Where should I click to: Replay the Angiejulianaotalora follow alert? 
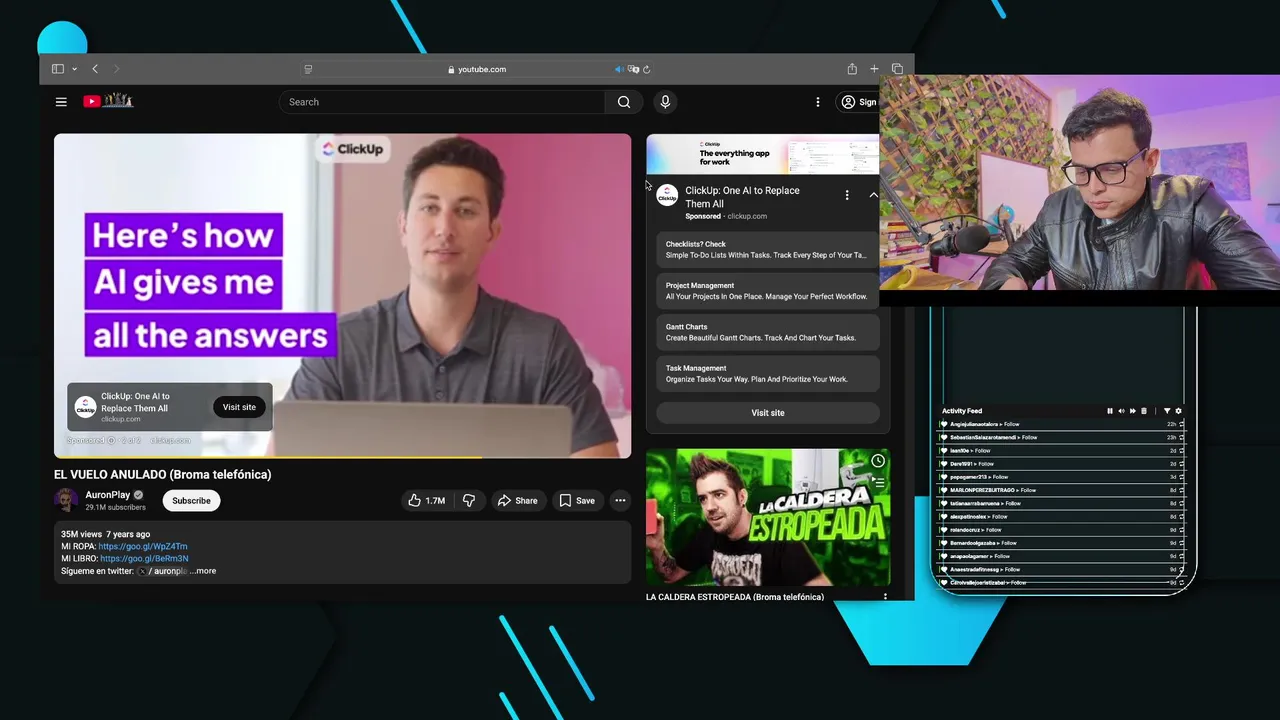coord(1181,424)
